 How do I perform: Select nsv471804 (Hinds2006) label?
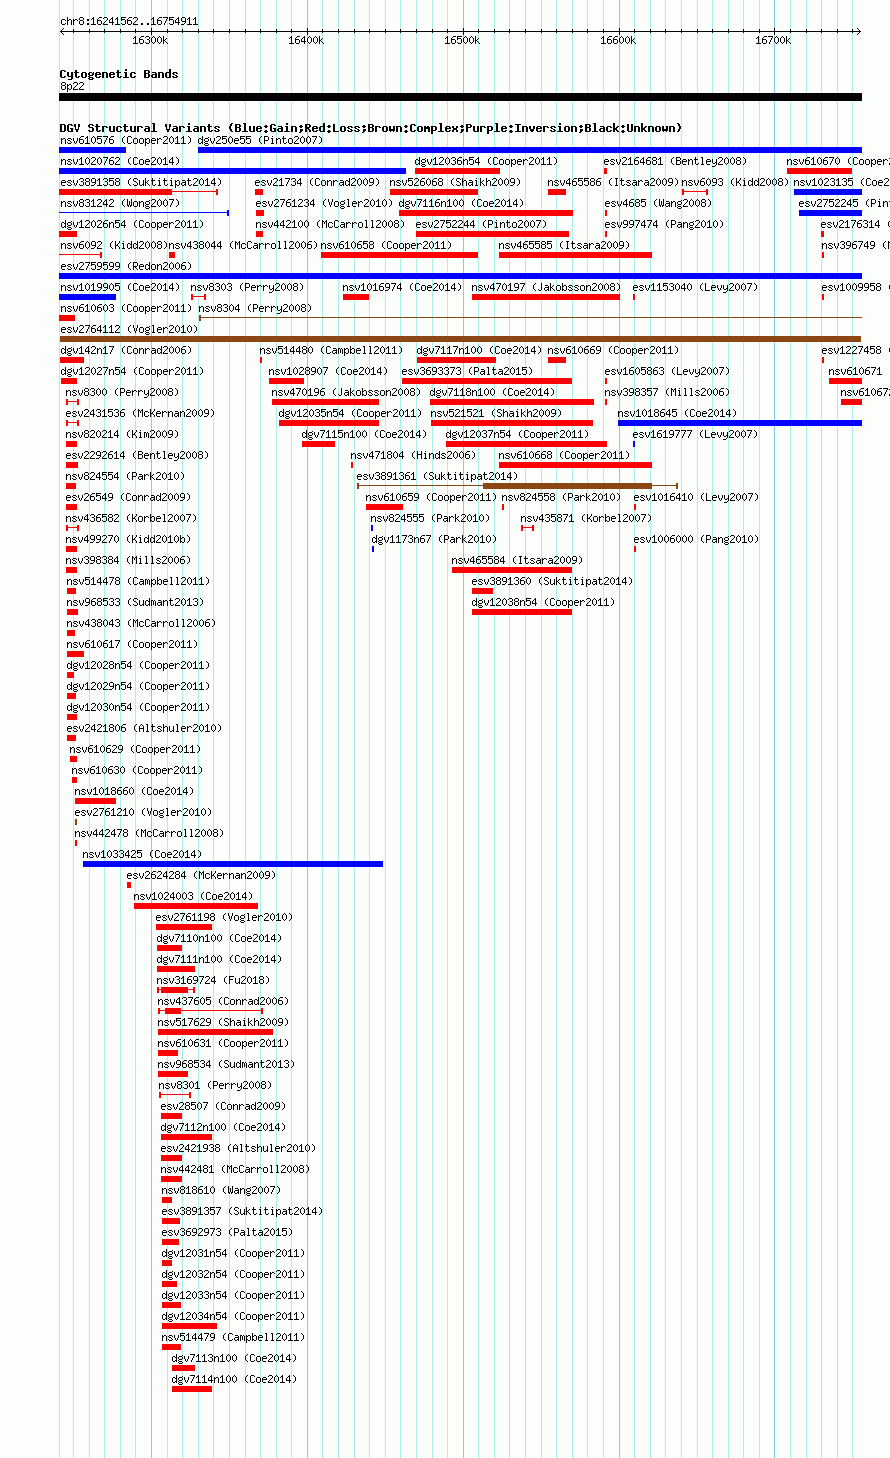point(414,455)
